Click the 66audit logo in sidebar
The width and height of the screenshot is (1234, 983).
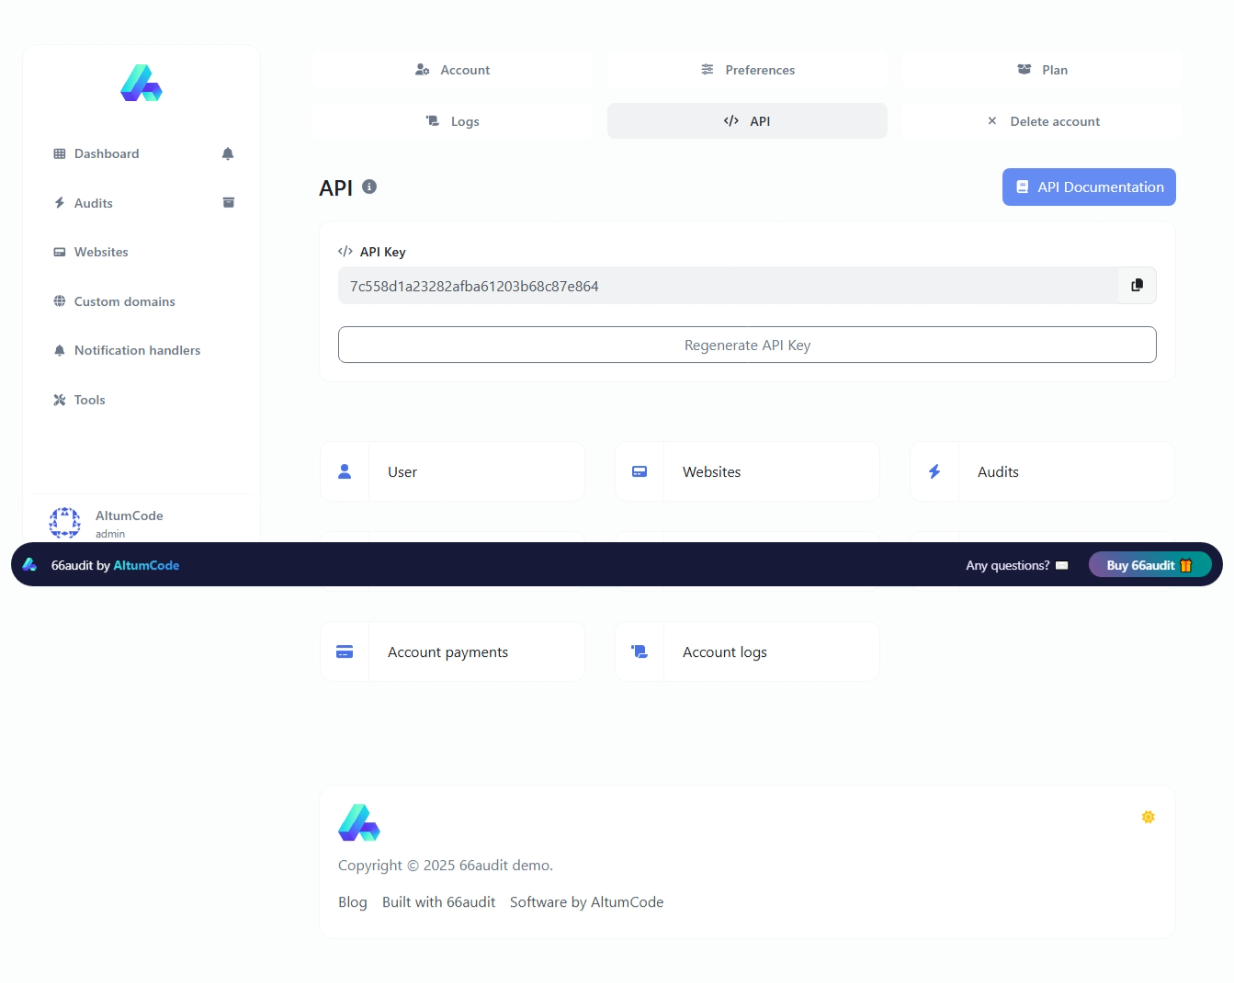141,83
